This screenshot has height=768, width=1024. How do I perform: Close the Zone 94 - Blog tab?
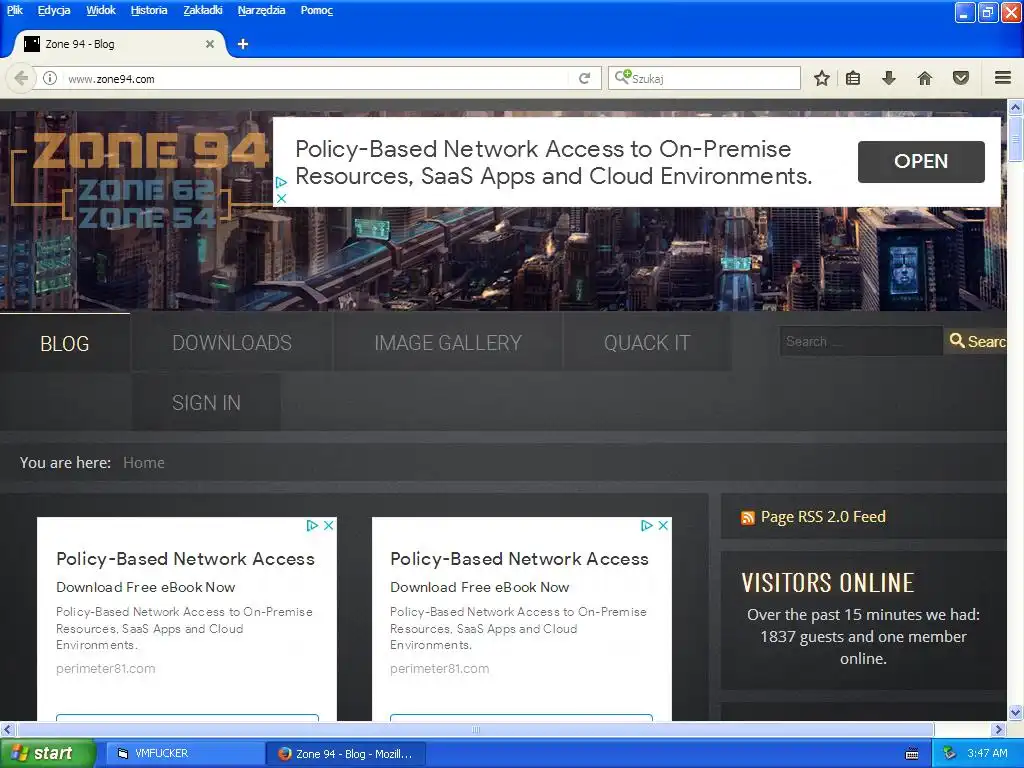click(210, 44)
